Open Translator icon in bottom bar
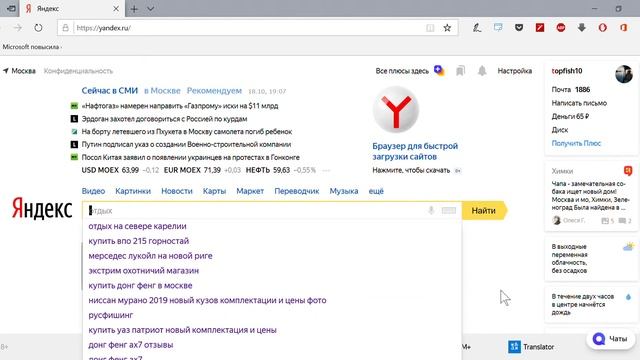Screen dimensions: 640x360 coord(514,347)
